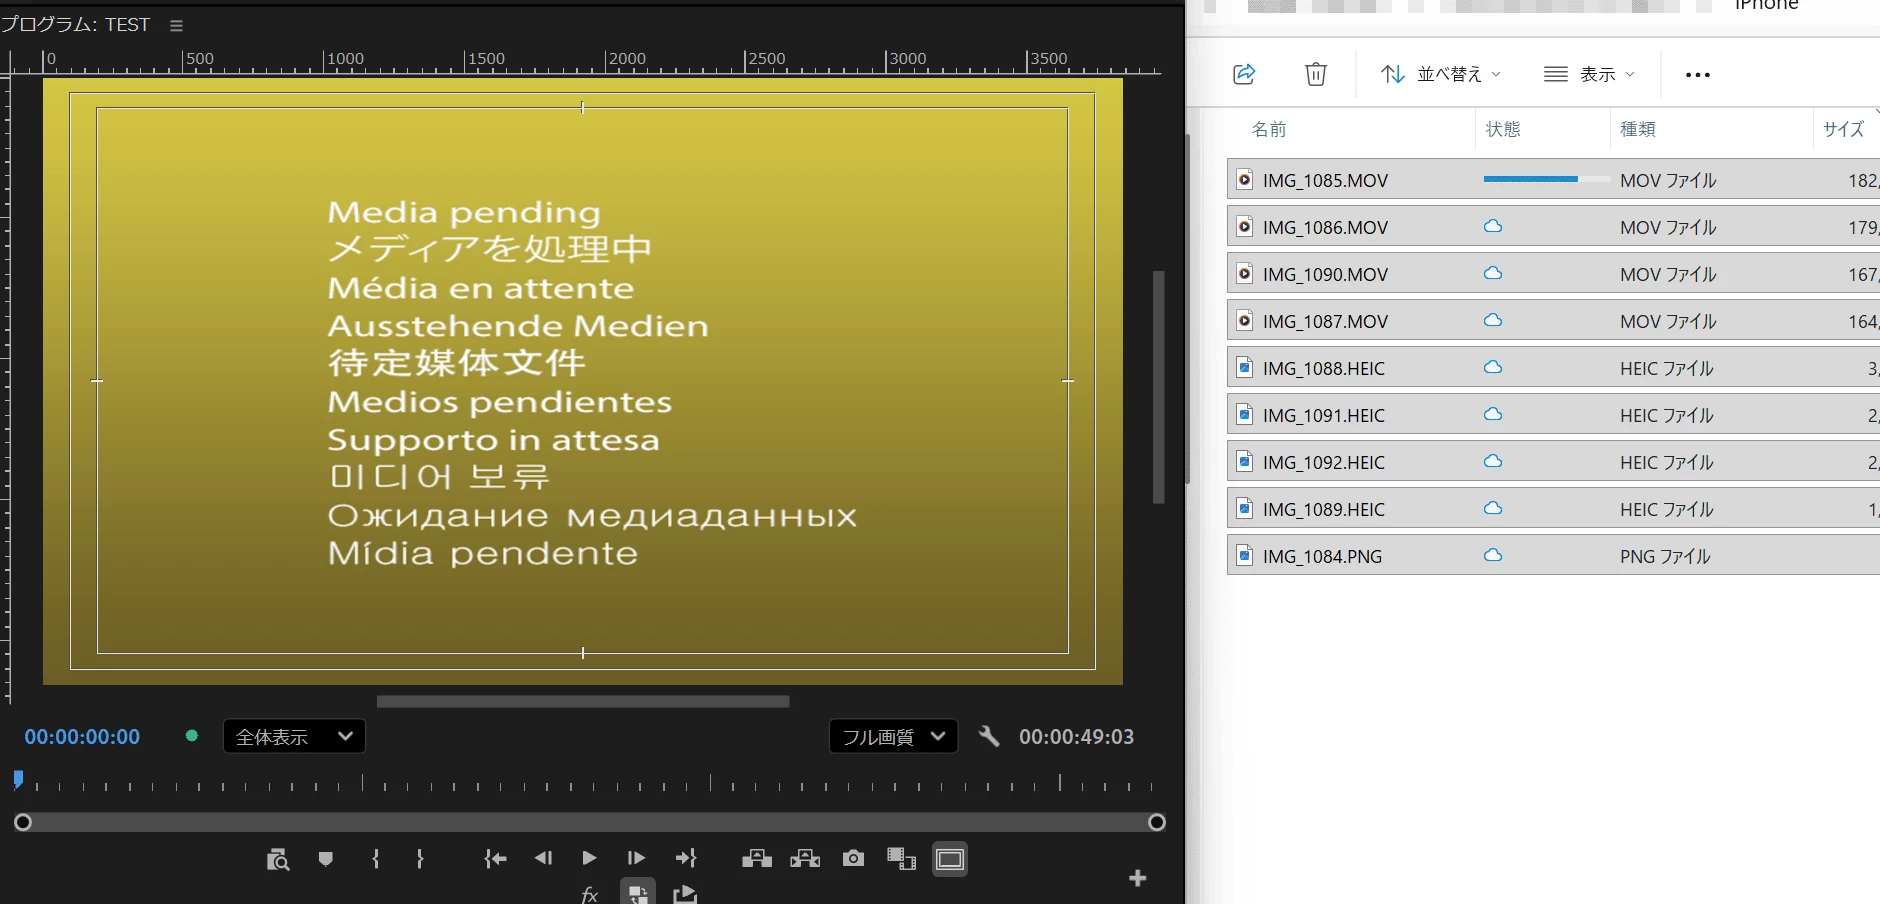The height and width of the screenshot is (904, 1880).
Task: Open the 全体表示 zoom level dropdown
Action: pyautogui.click(x=294, y=737)
